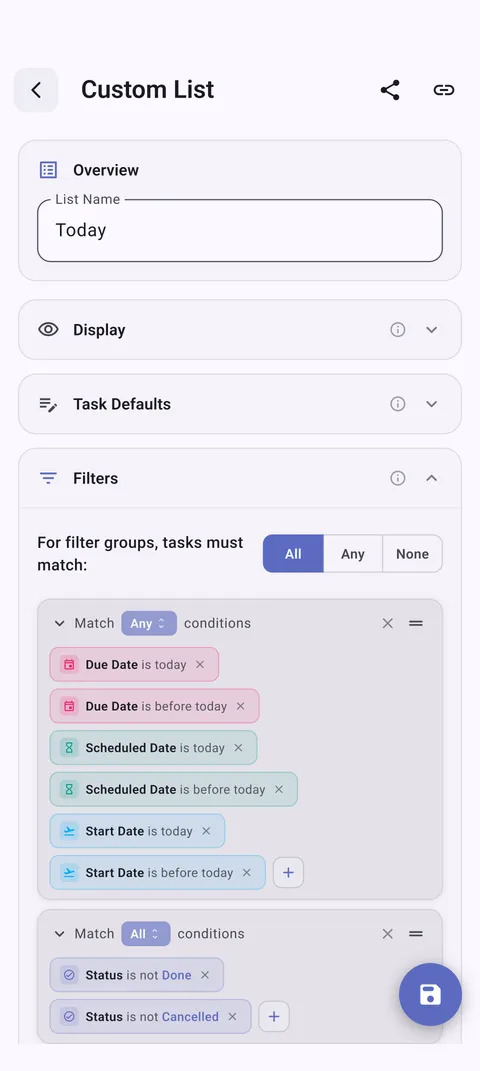Click the Filters funnel icon

pyautogui.click(x=48, y=478)
